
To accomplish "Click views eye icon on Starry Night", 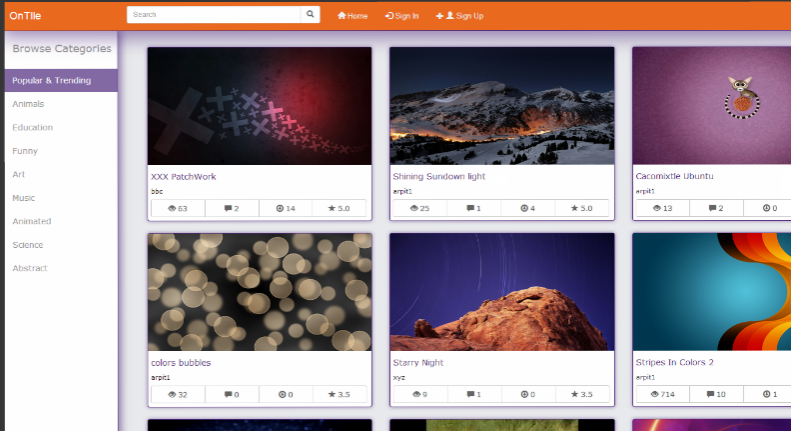I will coord(416,394).
